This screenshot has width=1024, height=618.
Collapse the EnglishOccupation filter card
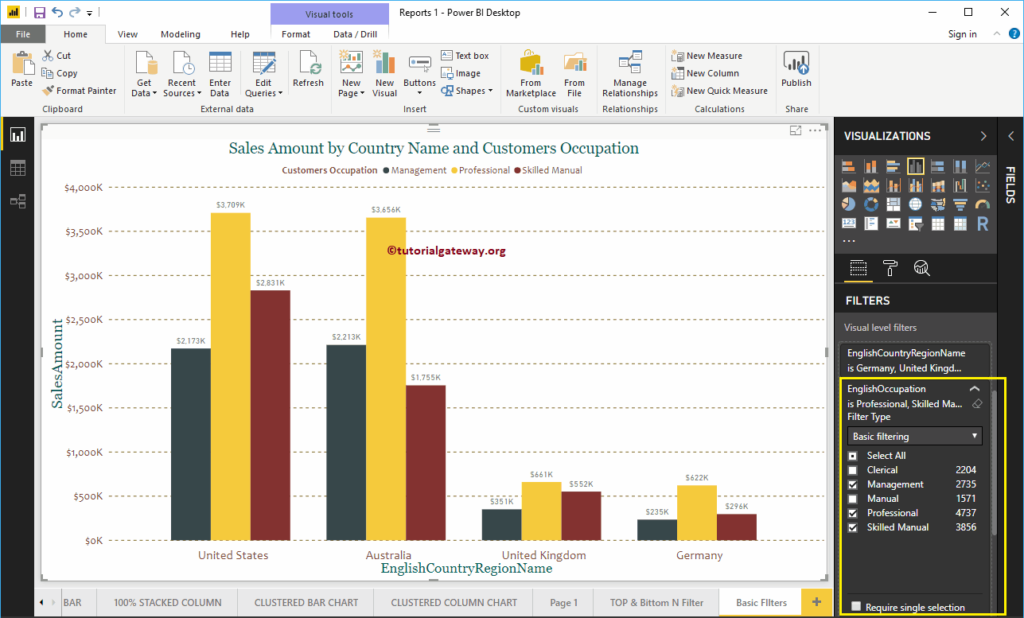(974, 389)
